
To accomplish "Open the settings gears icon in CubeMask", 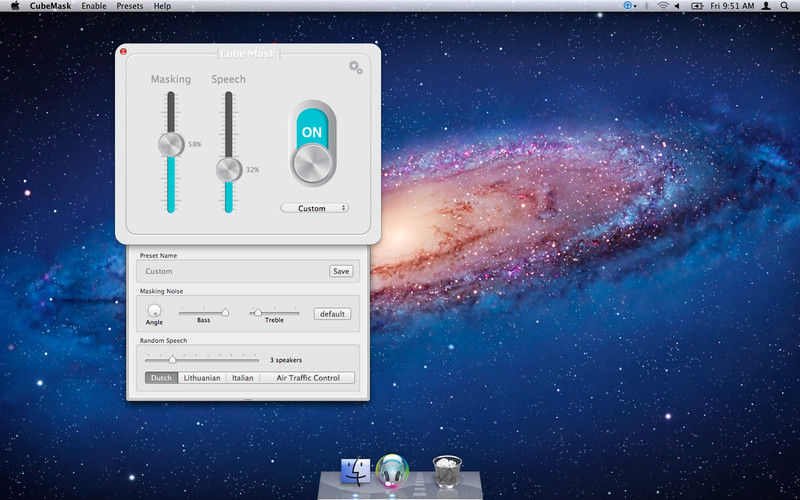I will 356,67.
